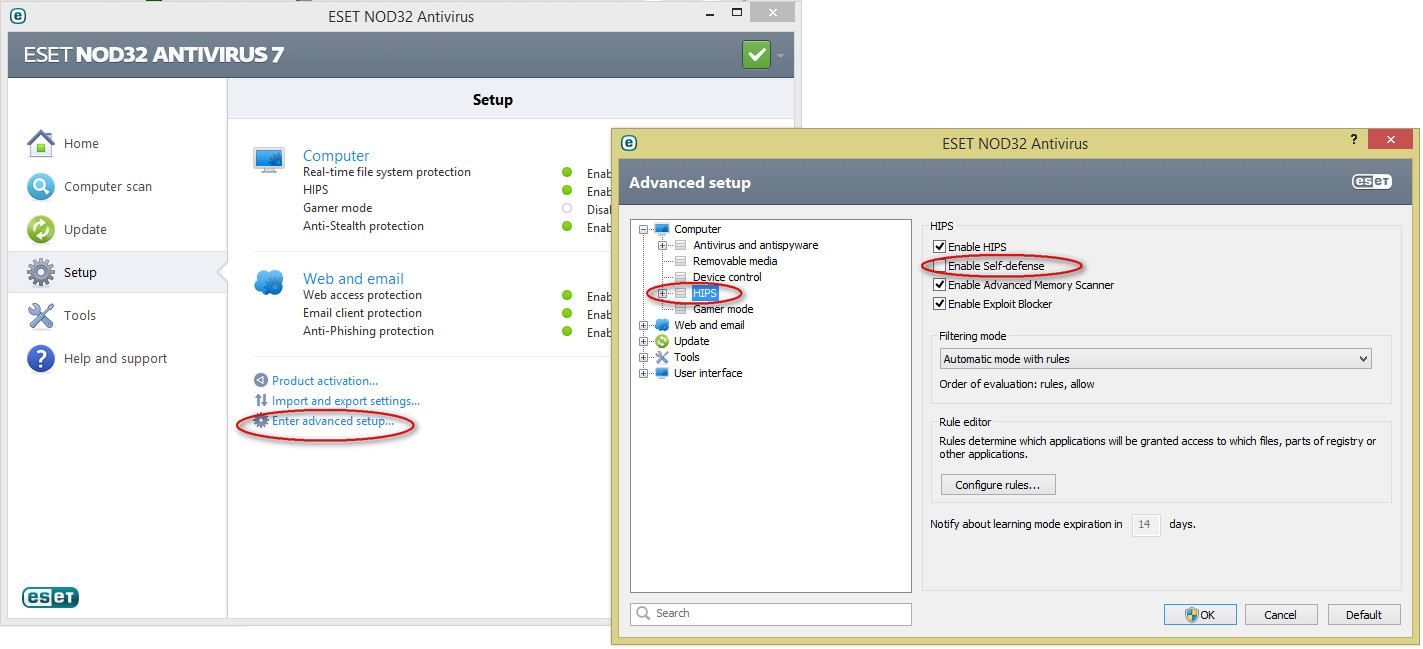This screenshot has height=649, width=1423.
Task: Click the Computer scan magnifier icon
Action: pos(40,186)
